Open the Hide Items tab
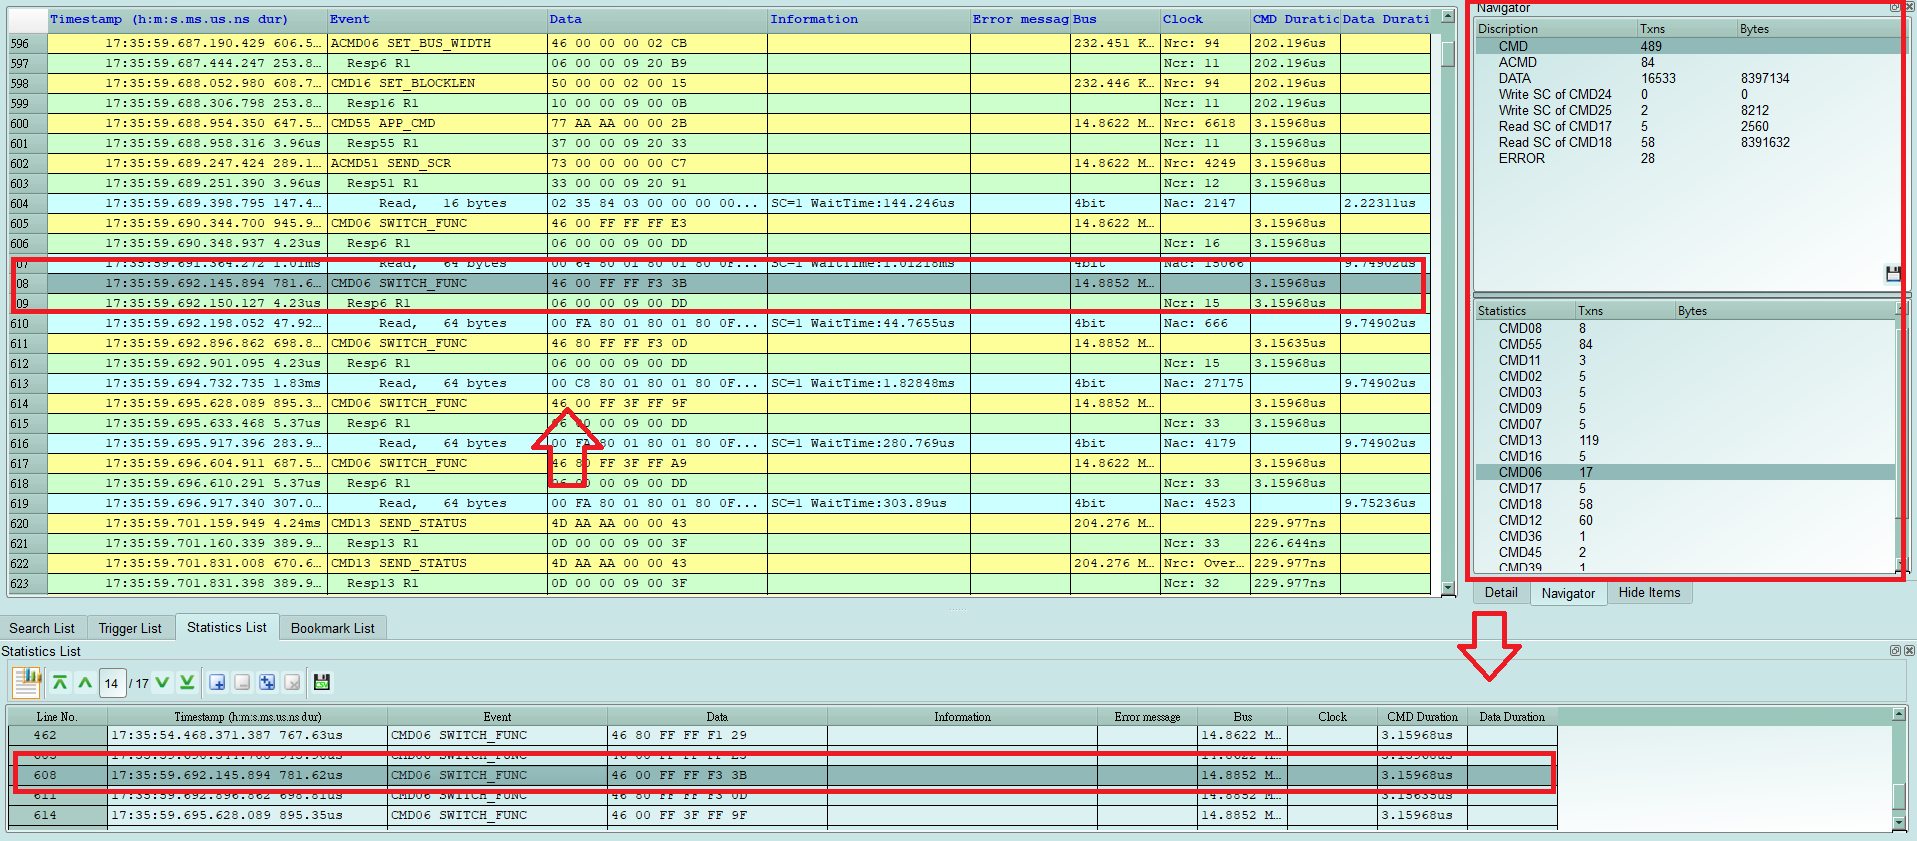 (1649, 592)
